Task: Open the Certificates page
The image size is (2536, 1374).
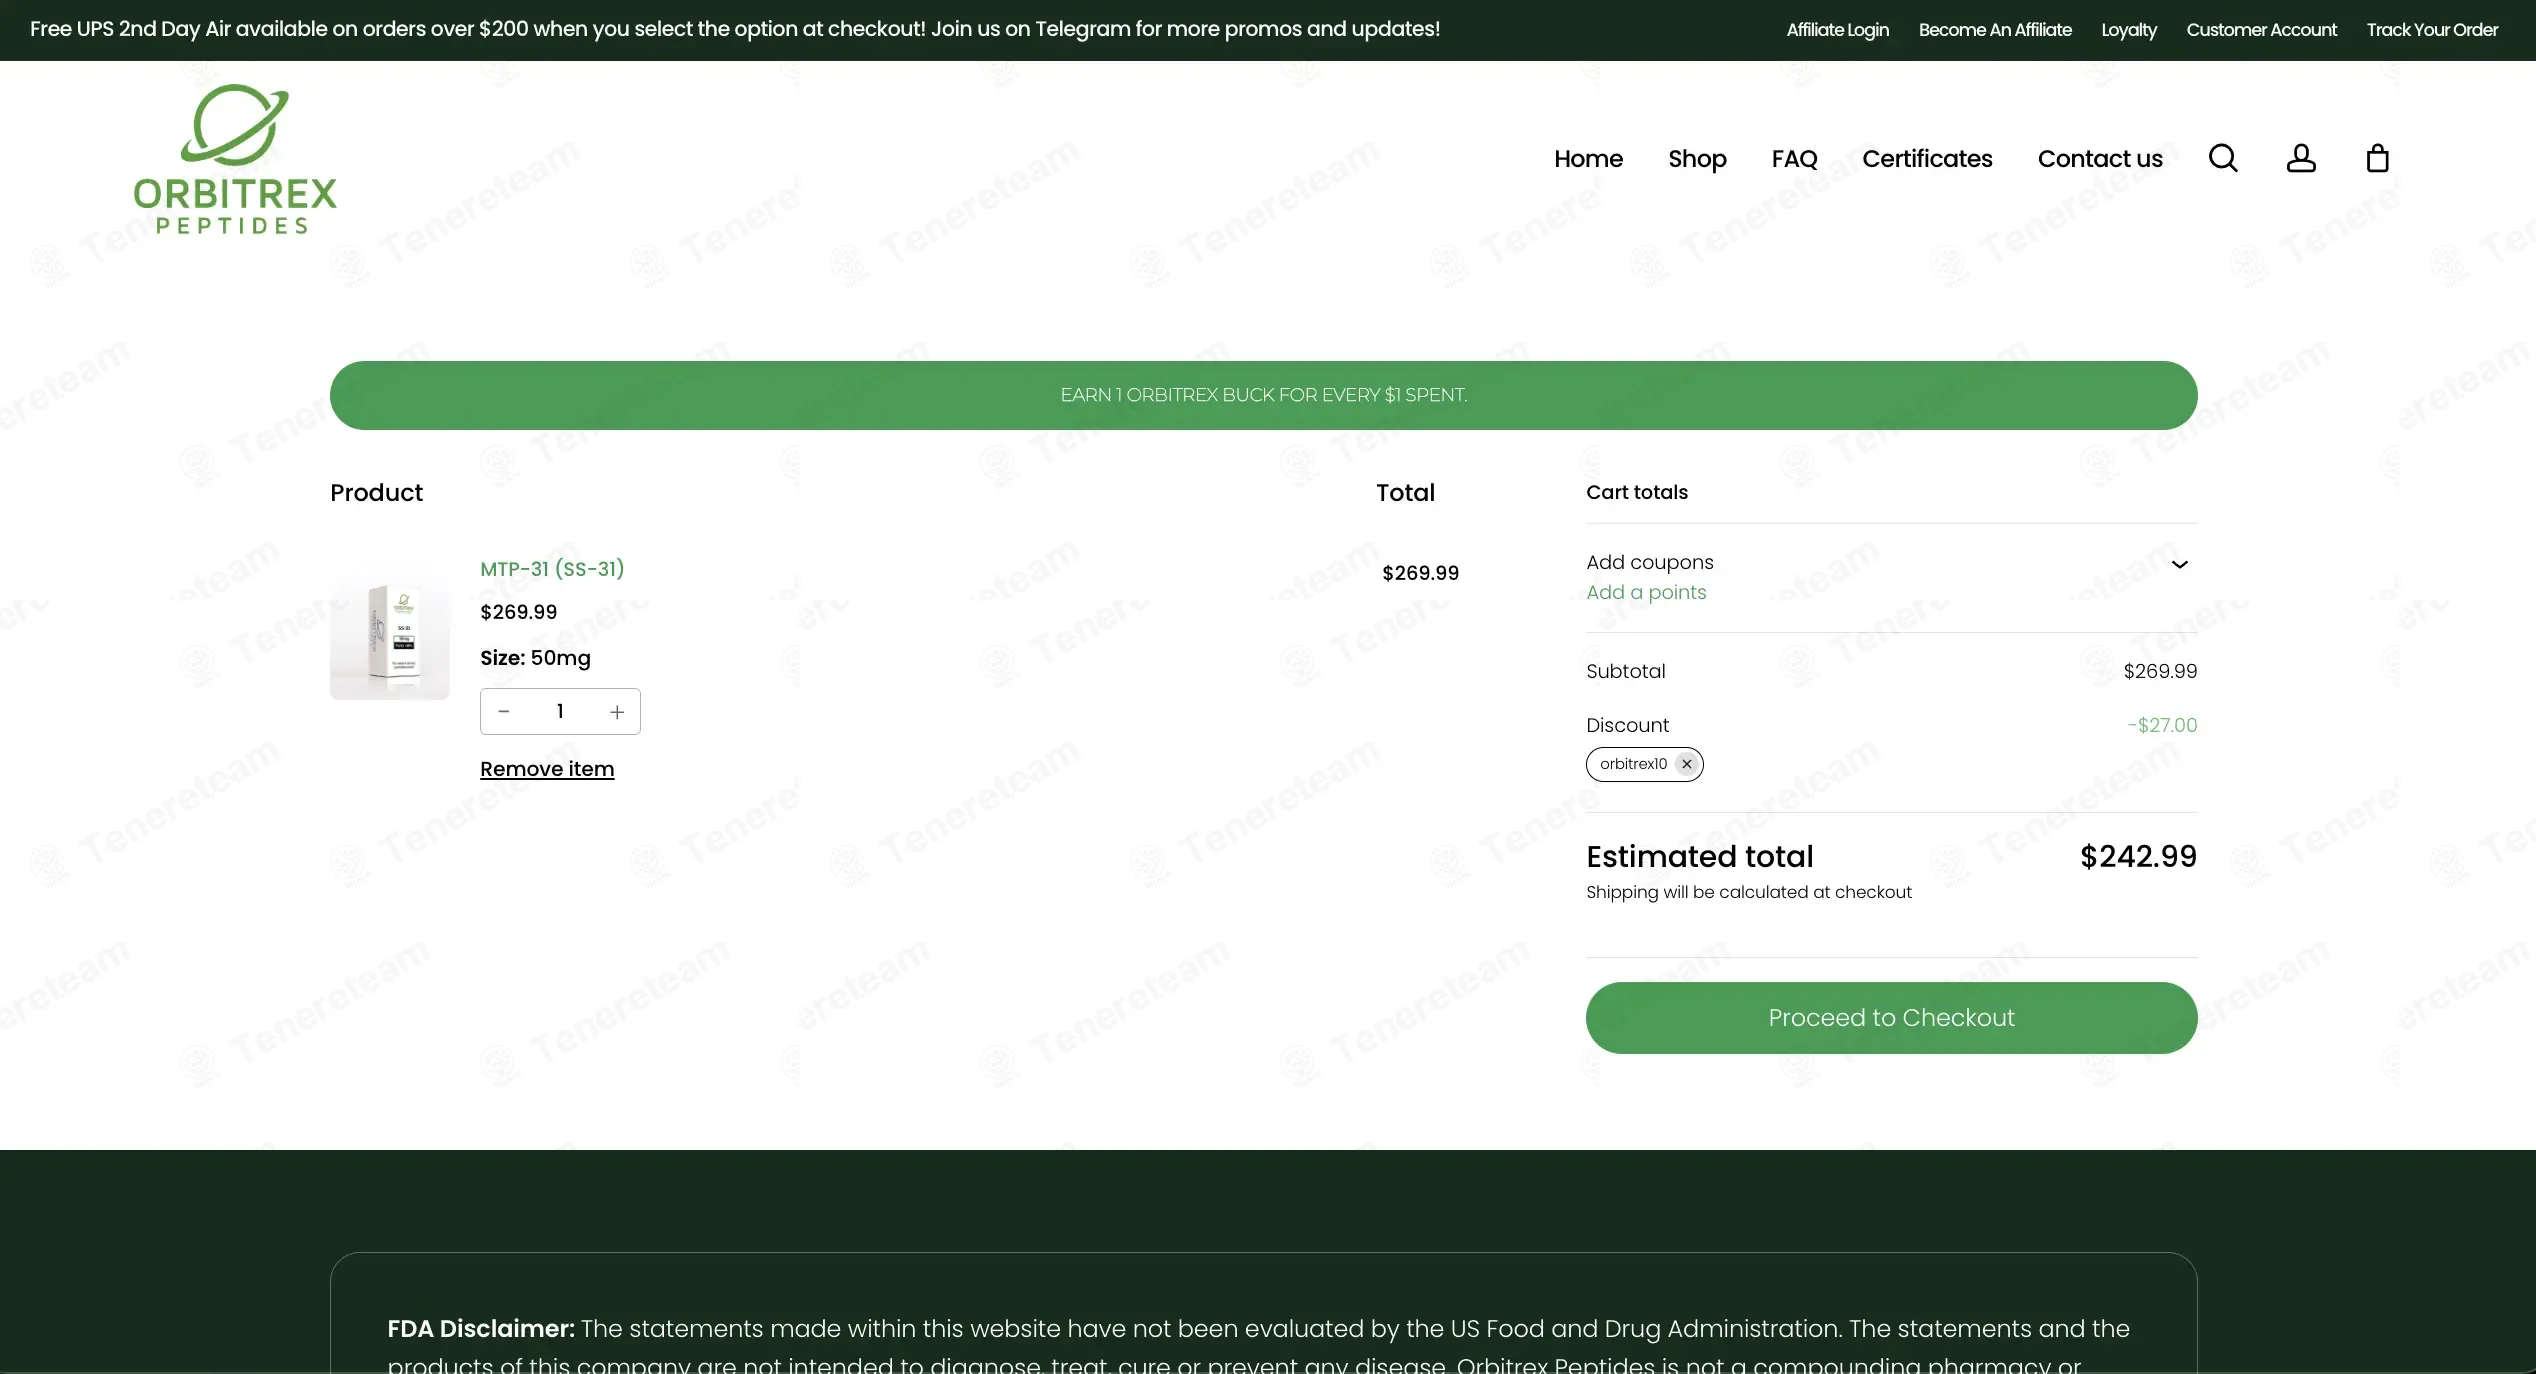Action: click(x=1927, y=159)
